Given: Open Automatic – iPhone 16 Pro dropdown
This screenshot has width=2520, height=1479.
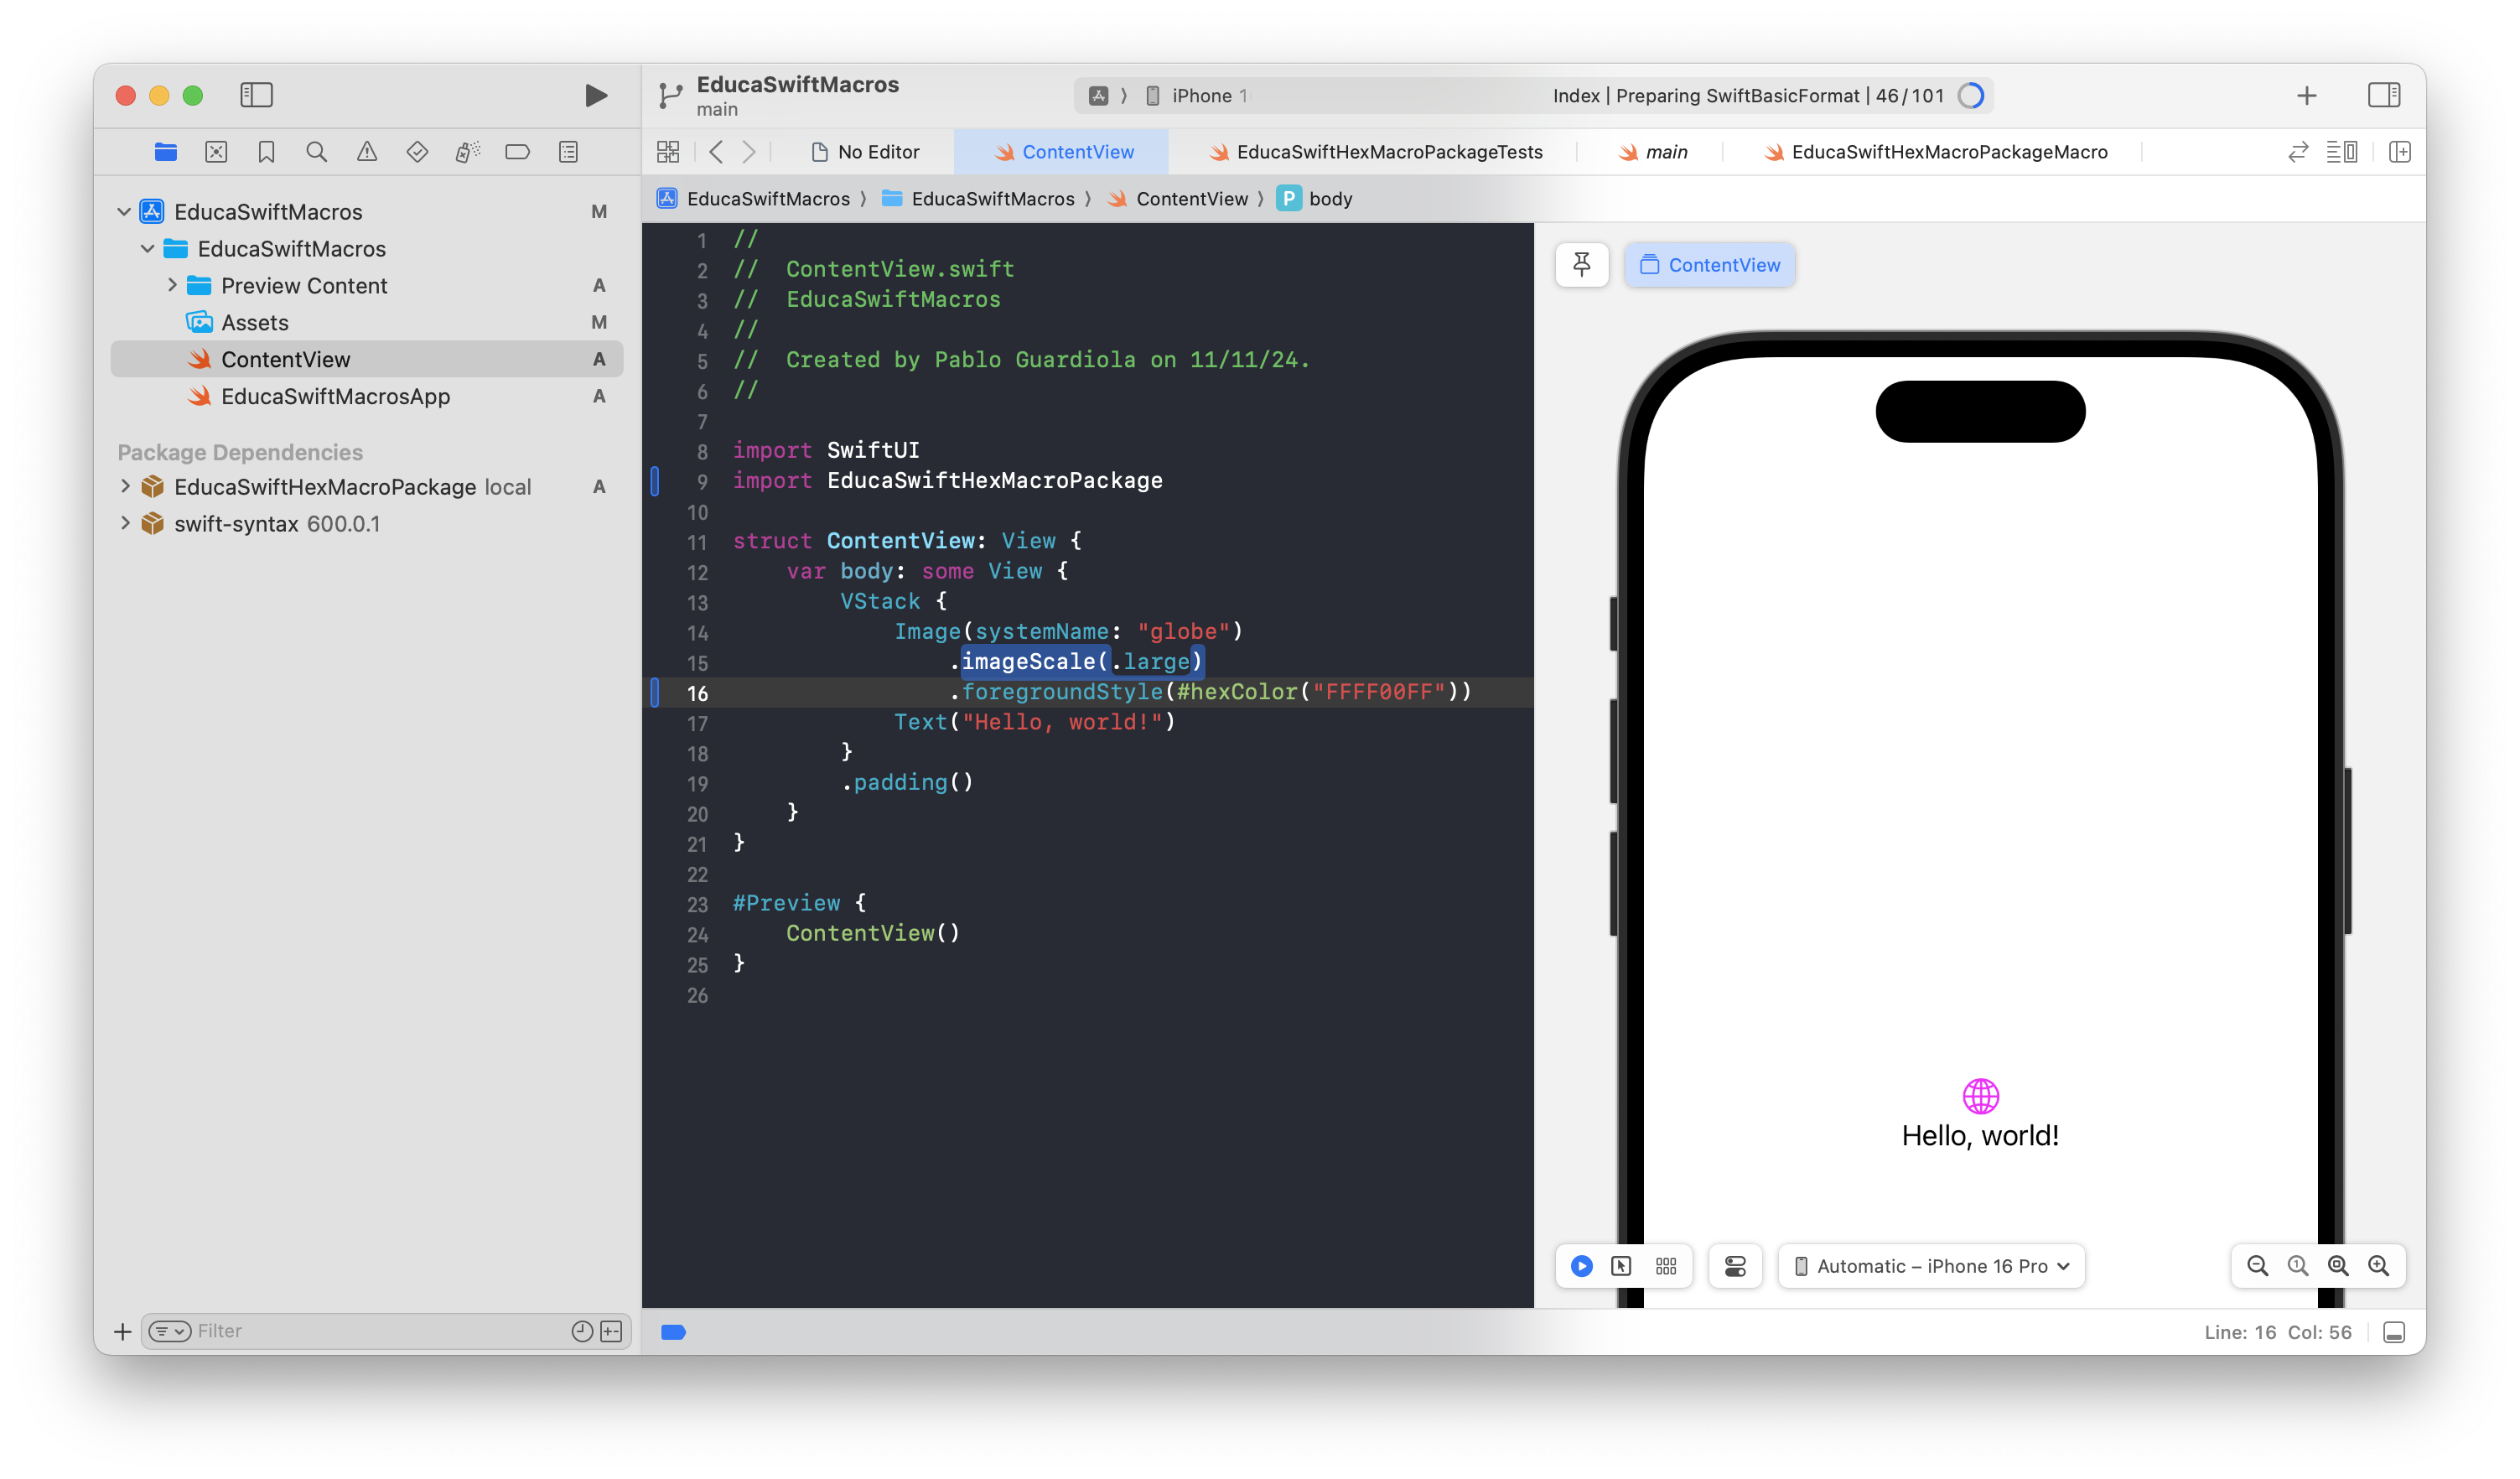Looking at the screenshot, I should click(1931, 1266).
